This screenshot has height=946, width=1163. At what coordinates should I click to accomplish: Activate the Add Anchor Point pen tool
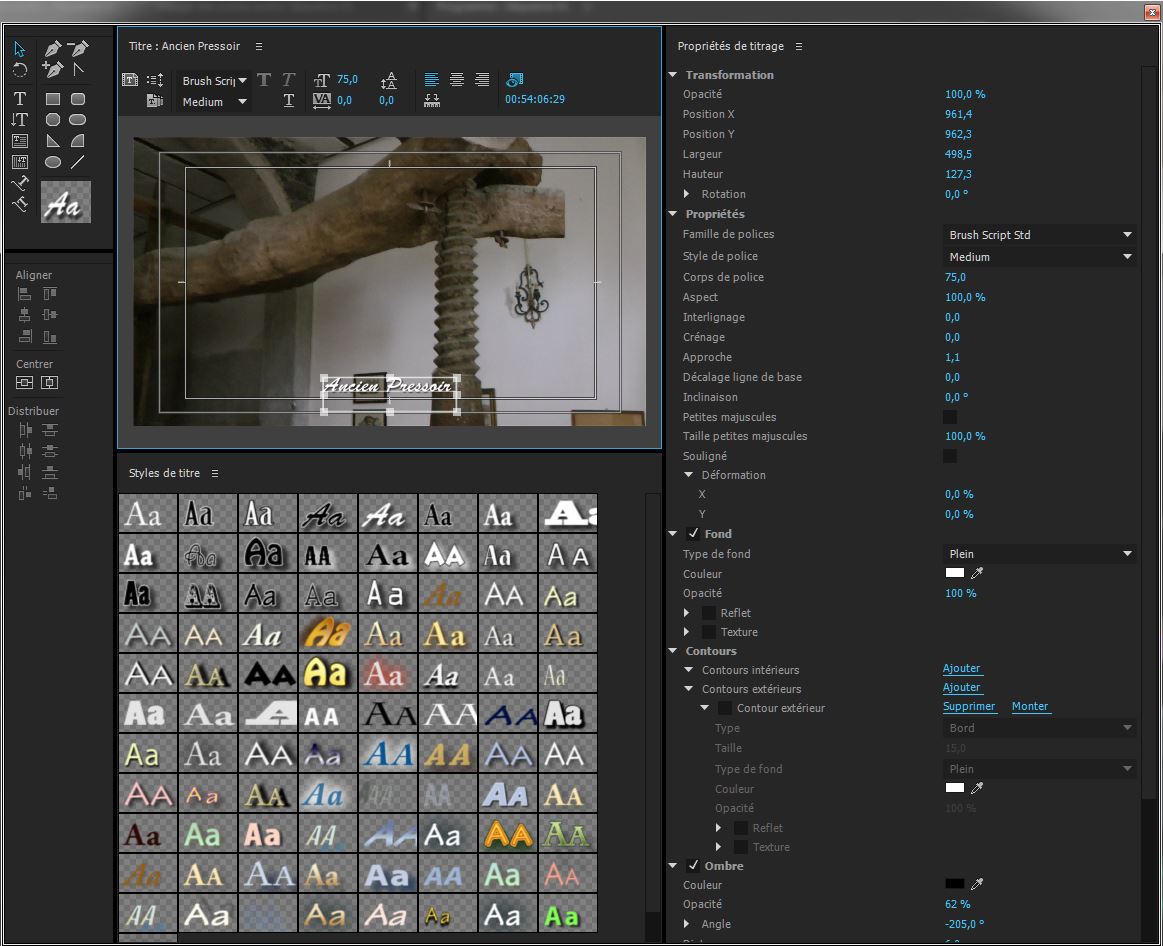53,70
